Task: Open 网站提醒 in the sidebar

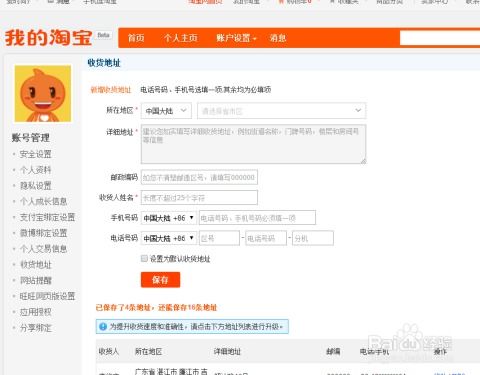Action: pyautogui.click(x=35, y=280)
